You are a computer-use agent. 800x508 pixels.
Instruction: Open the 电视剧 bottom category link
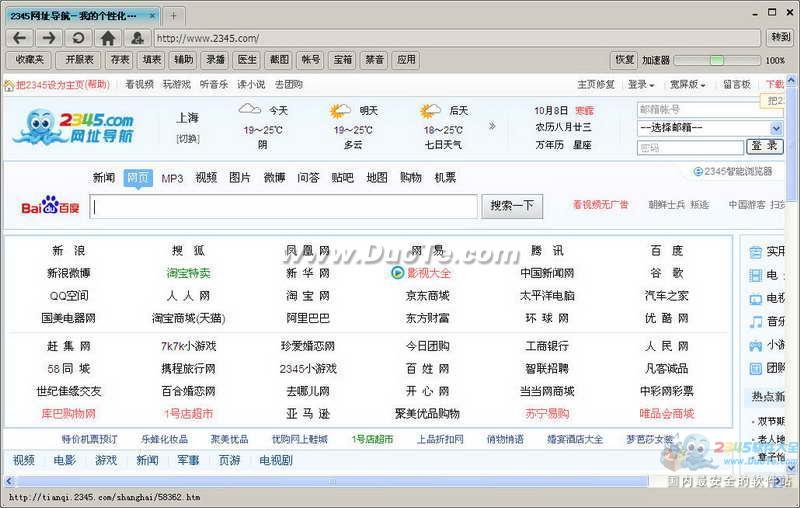point(276,460)
